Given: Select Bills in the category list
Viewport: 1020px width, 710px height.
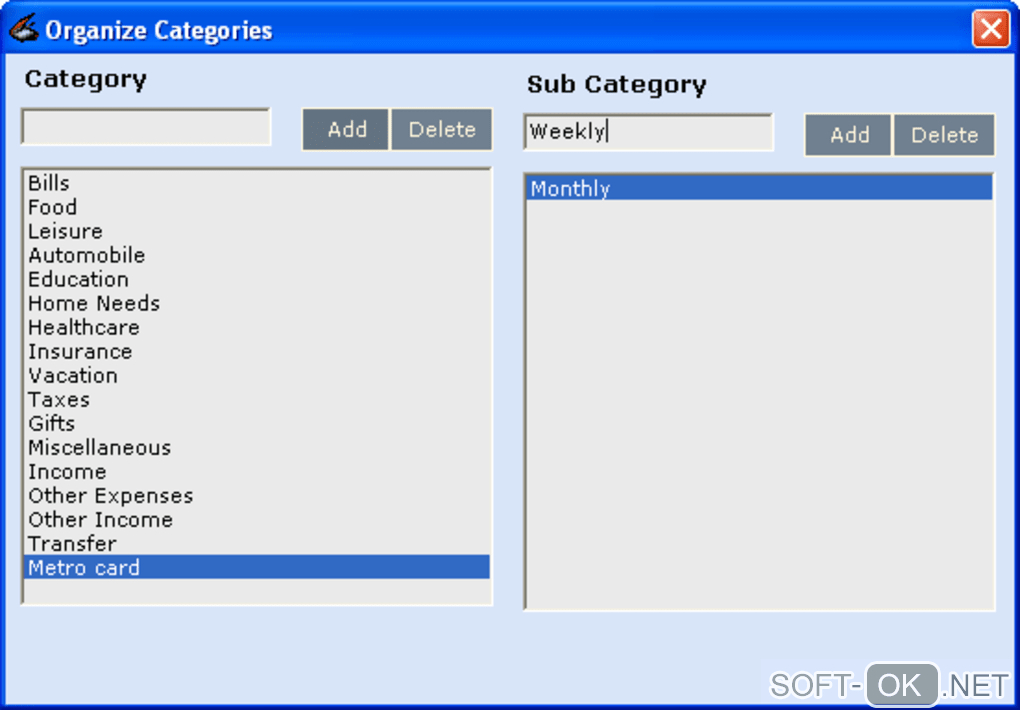Looking at the screenshot, I should pos(49,183).
